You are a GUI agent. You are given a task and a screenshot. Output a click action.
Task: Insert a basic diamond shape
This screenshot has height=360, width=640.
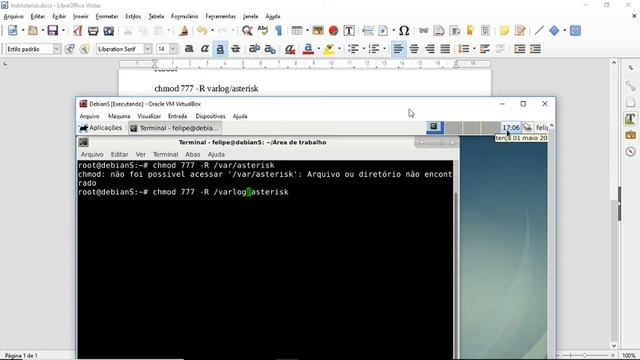[x=554, y=31]
